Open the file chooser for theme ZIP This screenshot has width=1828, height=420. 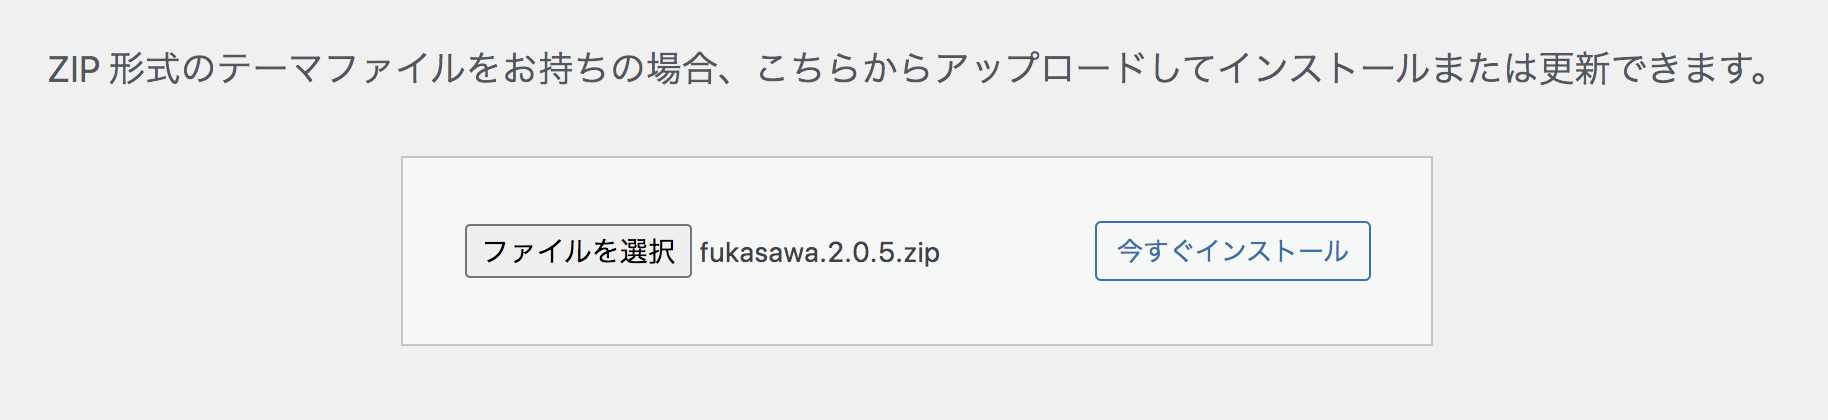coord(578,251)
